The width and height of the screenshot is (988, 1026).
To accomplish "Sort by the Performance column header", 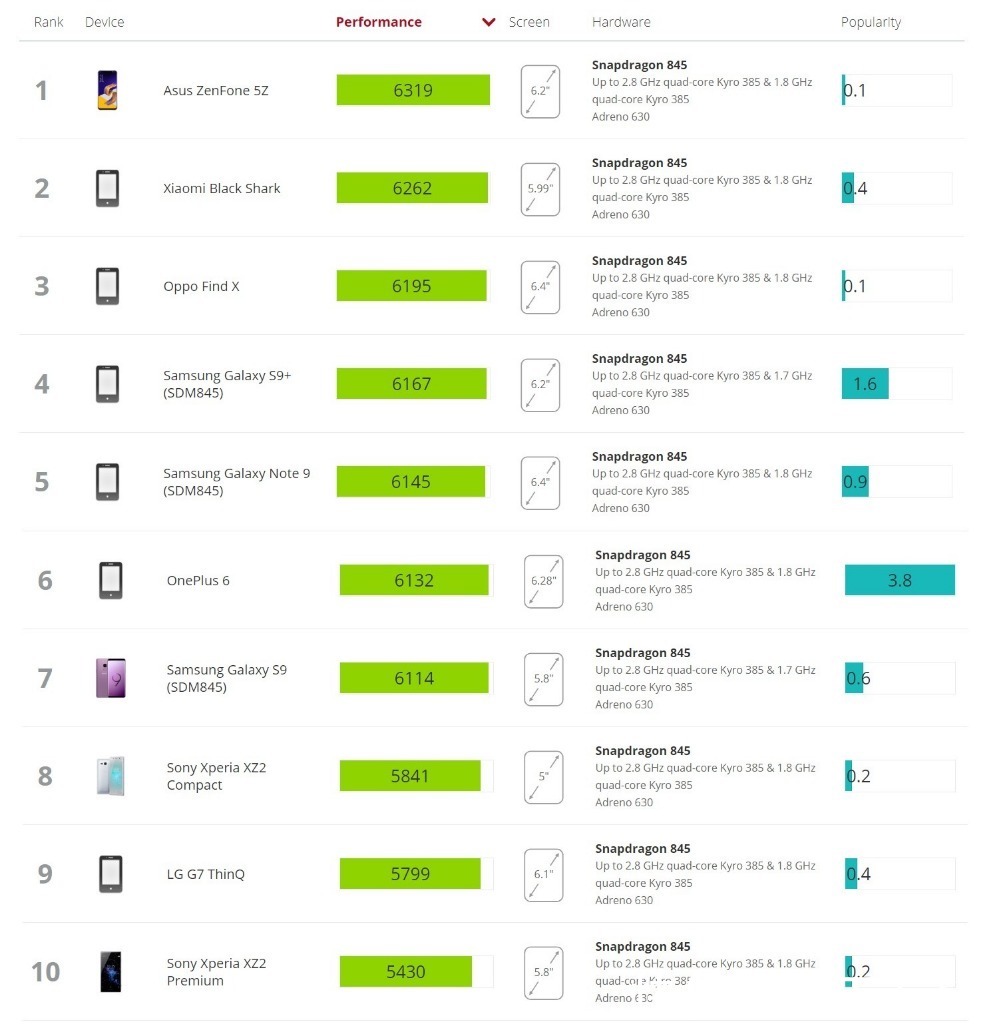I will click(378, 22).
